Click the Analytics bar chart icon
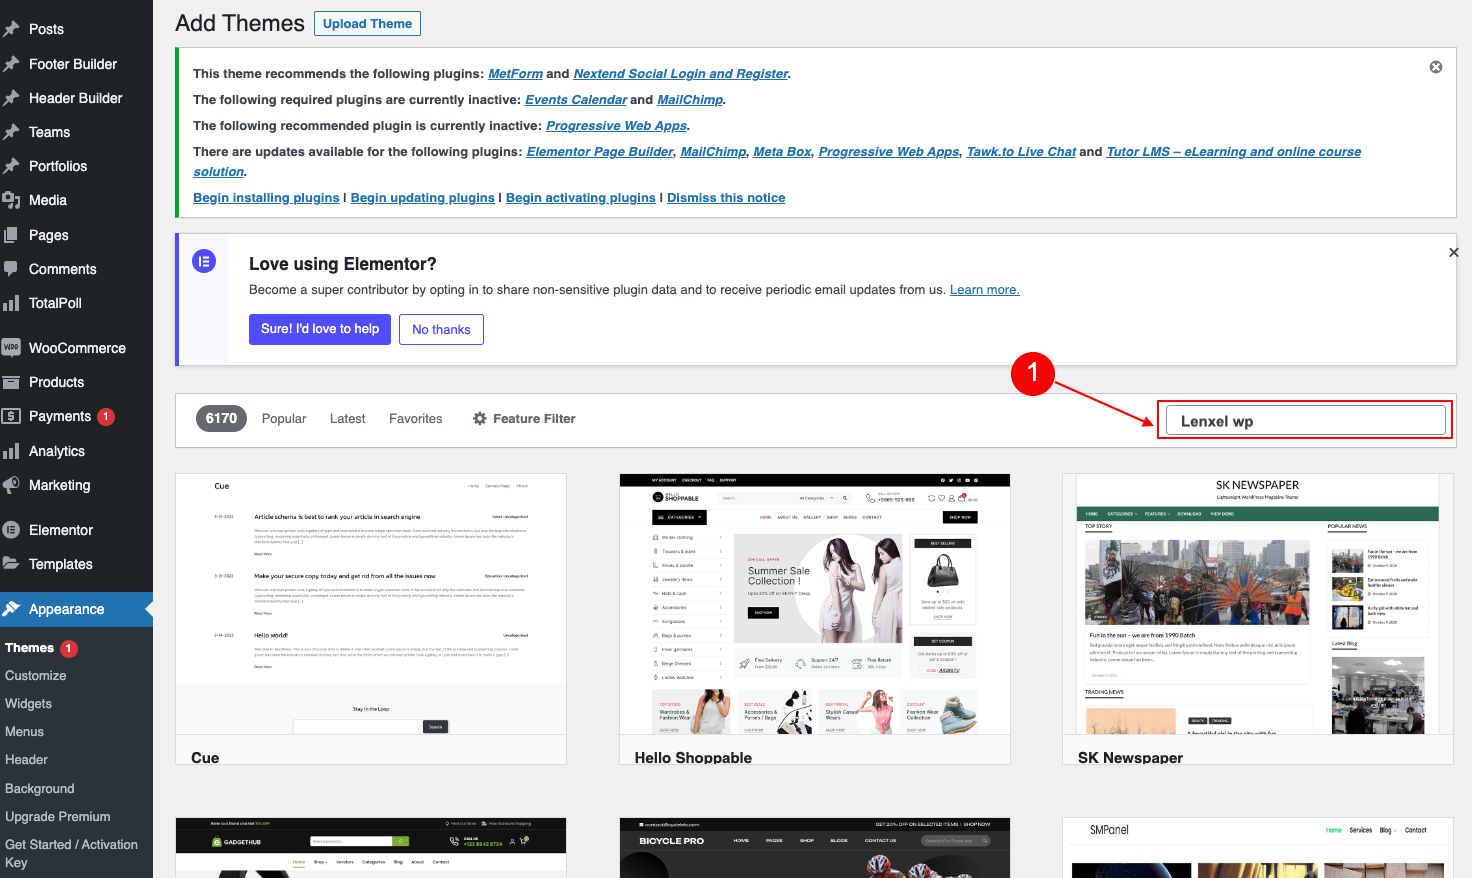Screen dimensions: 1472x878 pyautogui.click(x=11, y=451)
